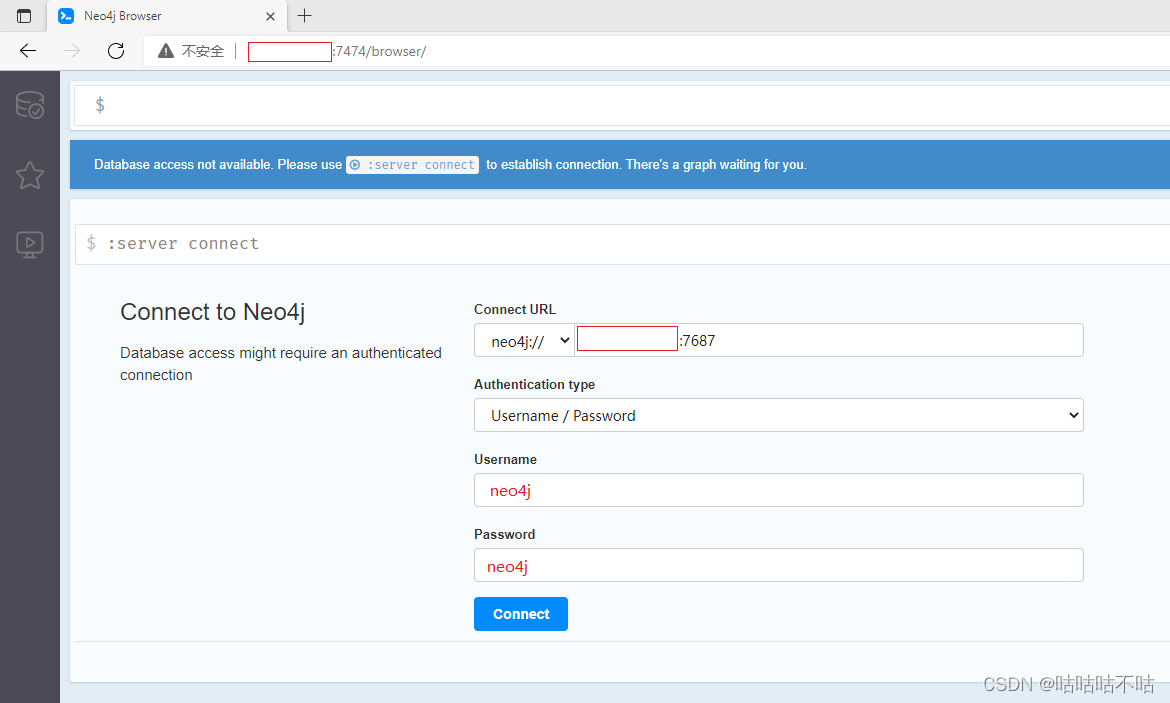Click the '不安全' security label

[x=203, y=51]
